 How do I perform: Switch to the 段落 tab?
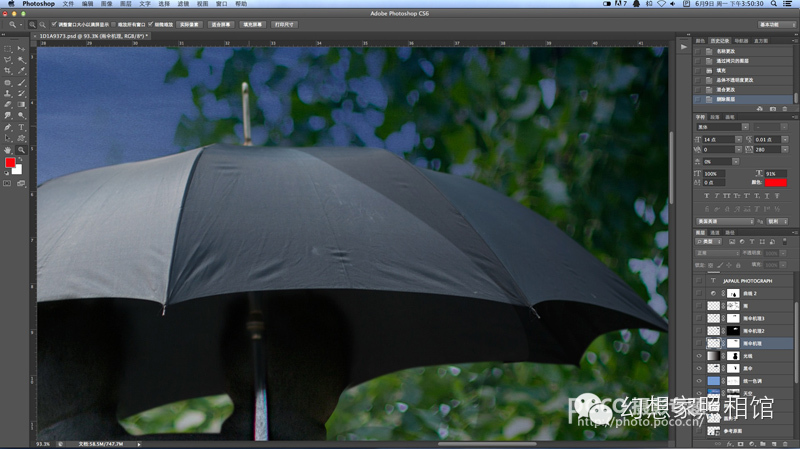[x=715, y=117]
